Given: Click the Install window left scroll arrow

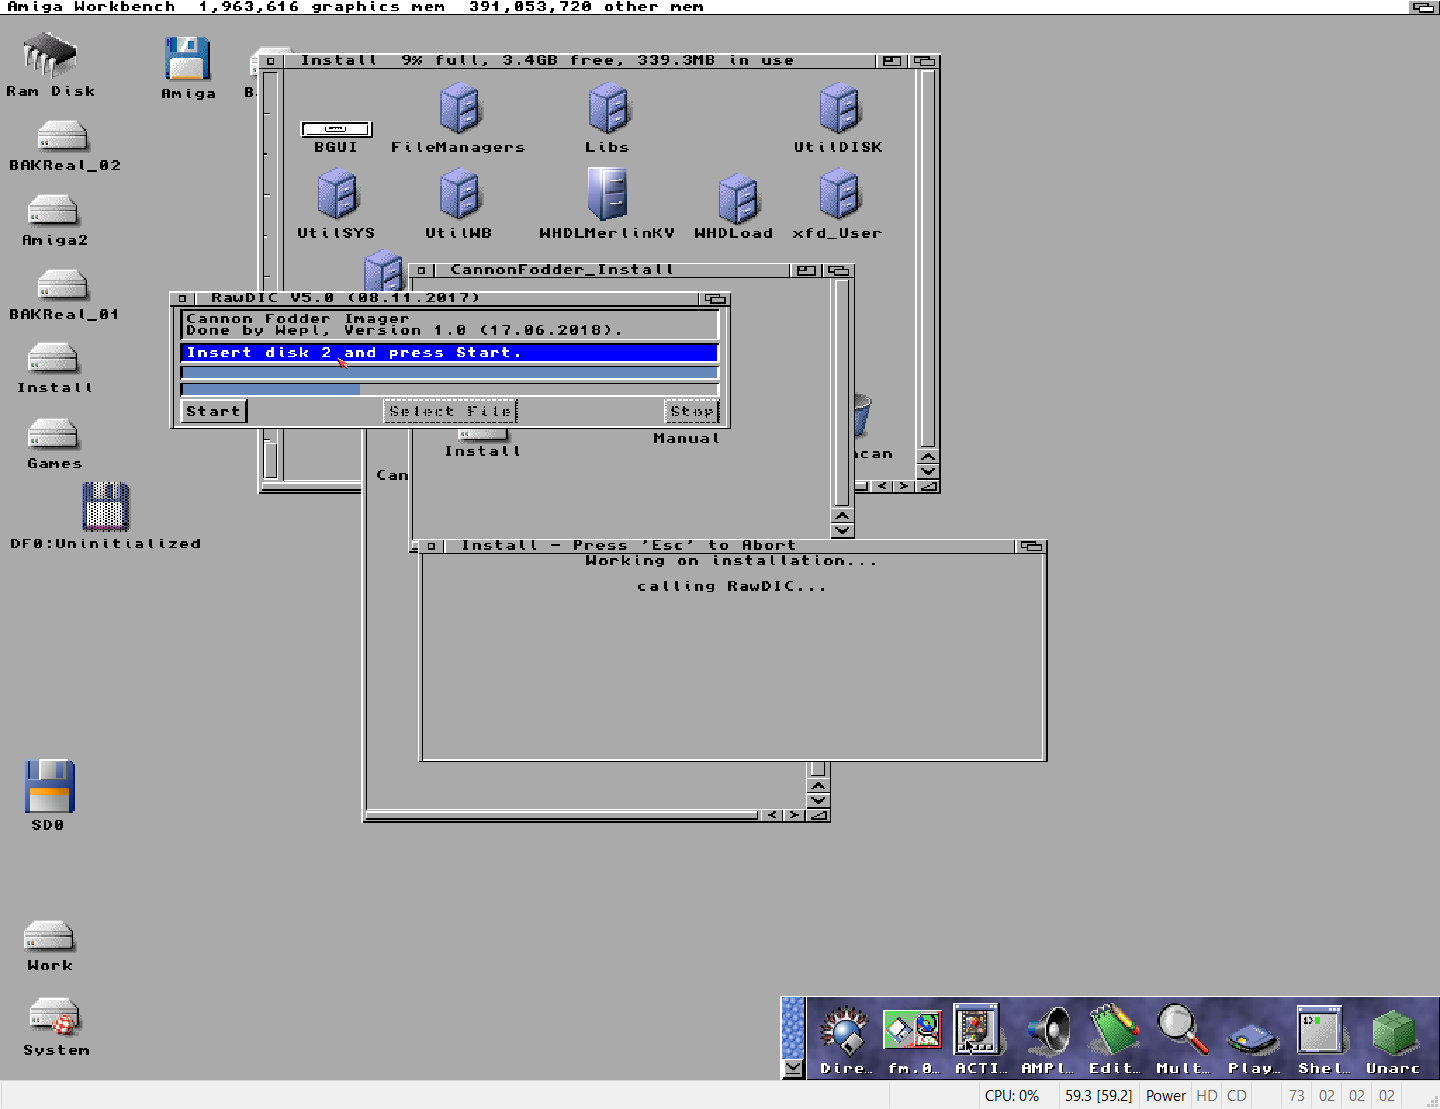Looking at the screenshot, I should [882, 486].
